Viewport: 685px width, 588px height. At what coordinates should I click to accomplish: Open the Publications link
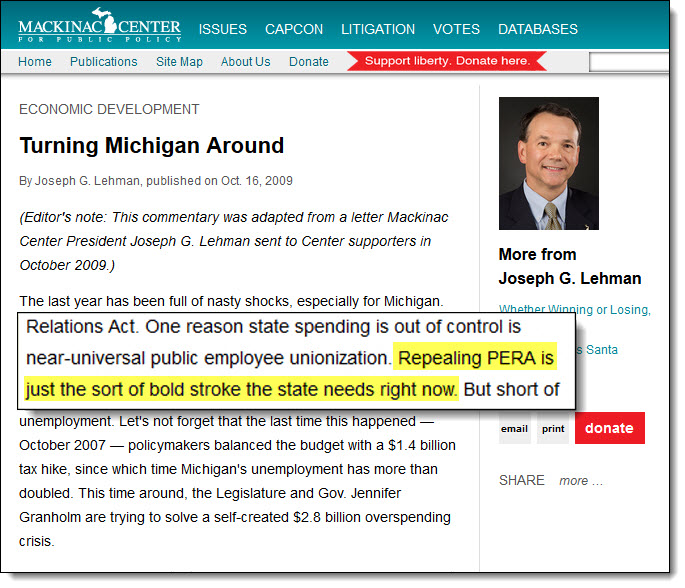[103, 62]
